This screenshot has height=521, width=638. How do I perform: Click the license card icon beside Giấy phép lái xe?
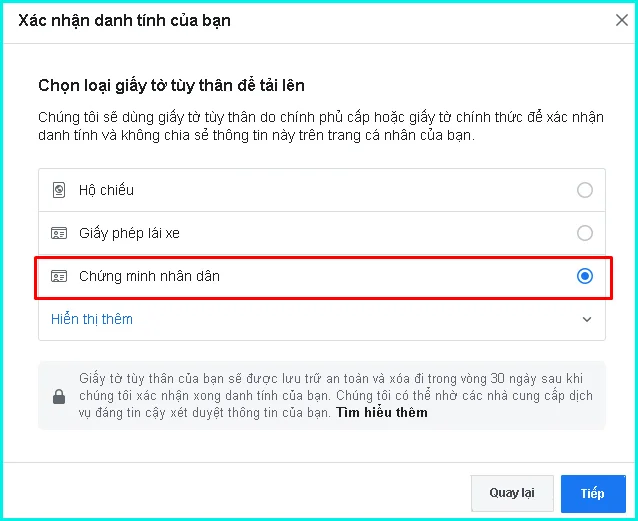59,234
